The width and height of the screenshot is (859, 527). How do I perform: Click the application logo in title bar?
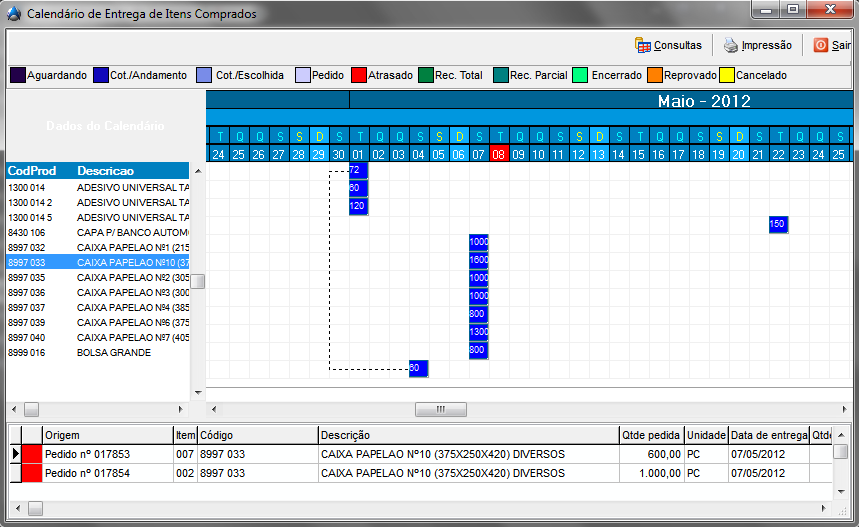pos(12,14)
